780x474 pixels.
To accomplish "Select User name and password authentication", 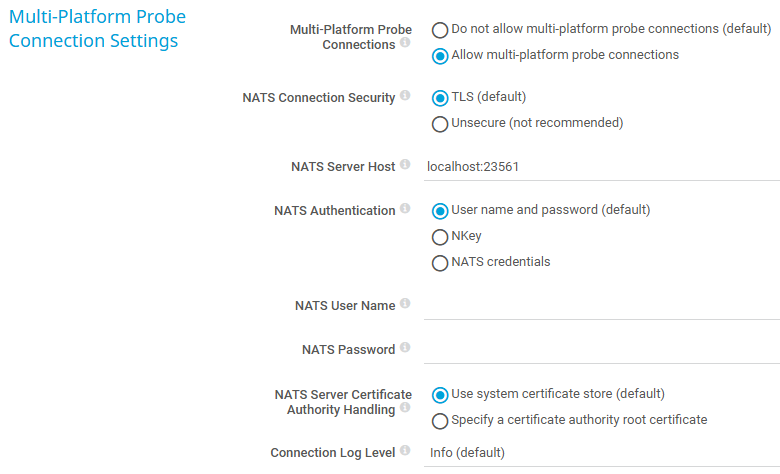I will 440,211.
